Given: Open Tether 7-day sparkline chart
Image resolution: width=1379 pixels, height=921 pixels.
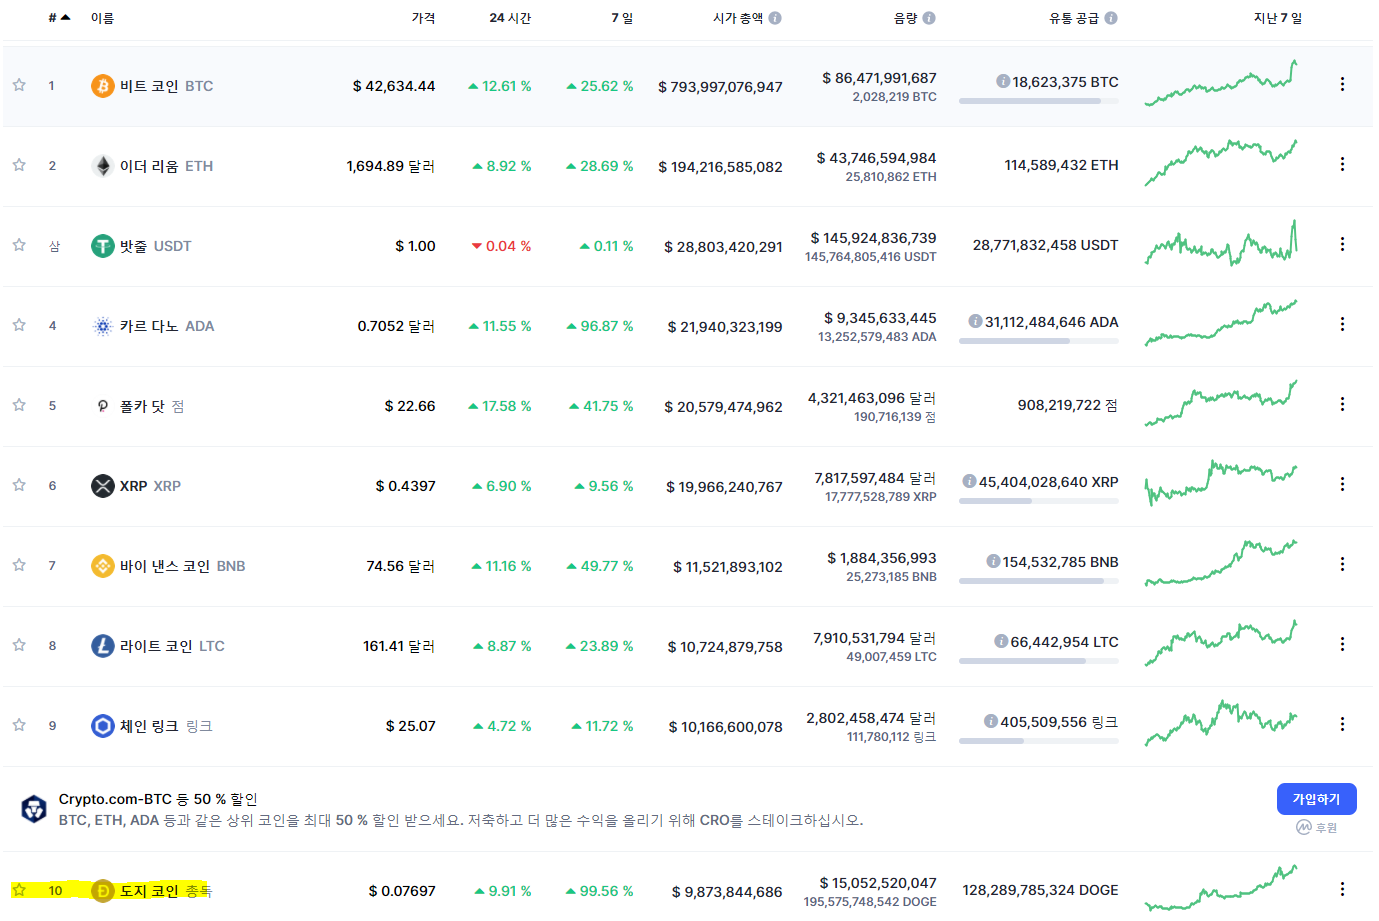Looking at the screenshot, I should 1221,243.
